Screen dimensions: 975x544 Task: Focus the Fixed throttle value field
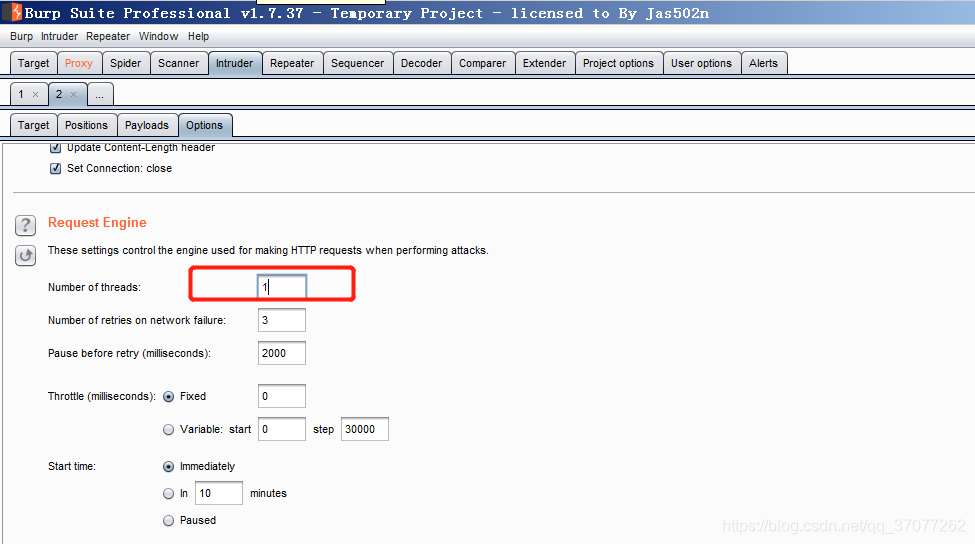282,397
